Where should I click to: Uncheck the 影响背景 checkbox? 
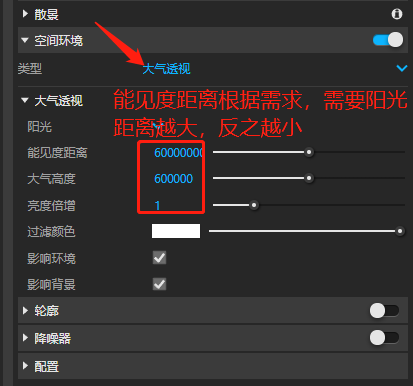159,284
